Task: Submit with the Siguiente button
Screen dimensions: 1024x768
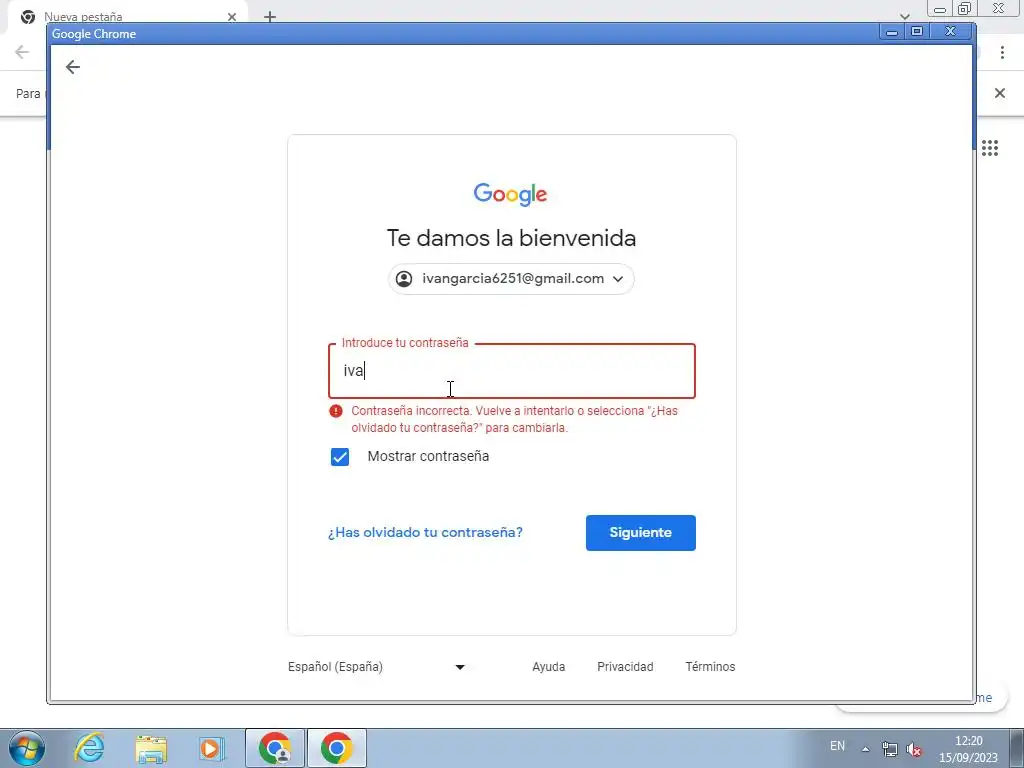Action: (x=641, y=533)
